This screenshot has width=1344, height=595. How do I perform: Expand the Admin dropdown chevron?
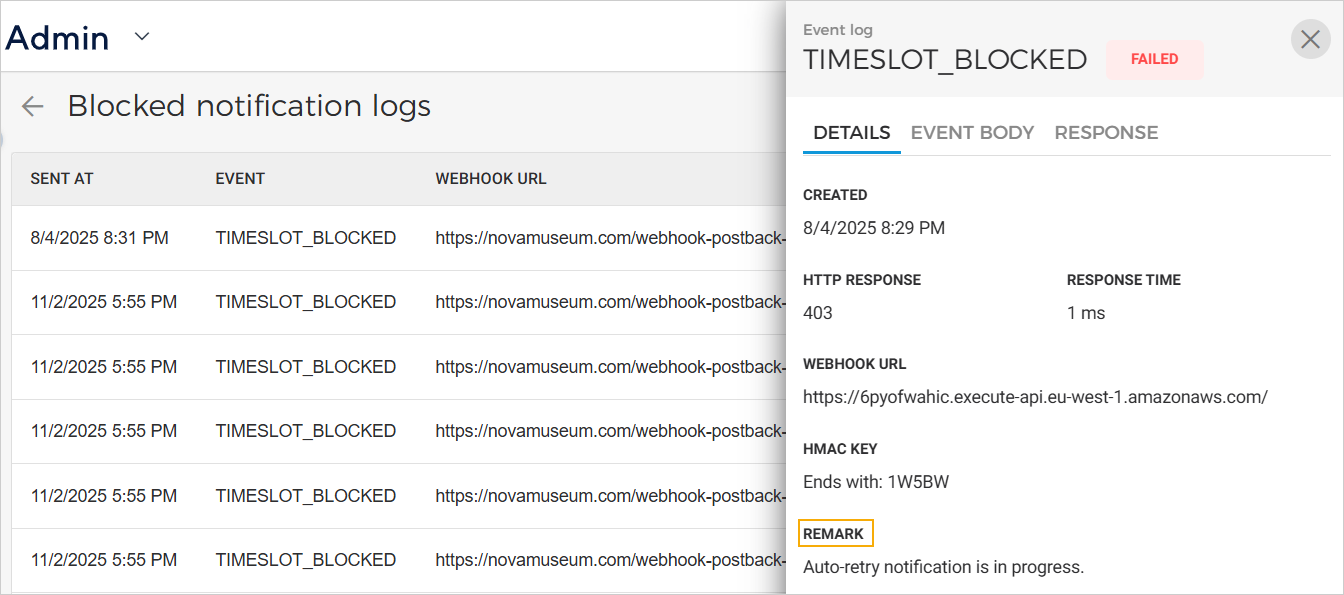click(x=142, y=37)
